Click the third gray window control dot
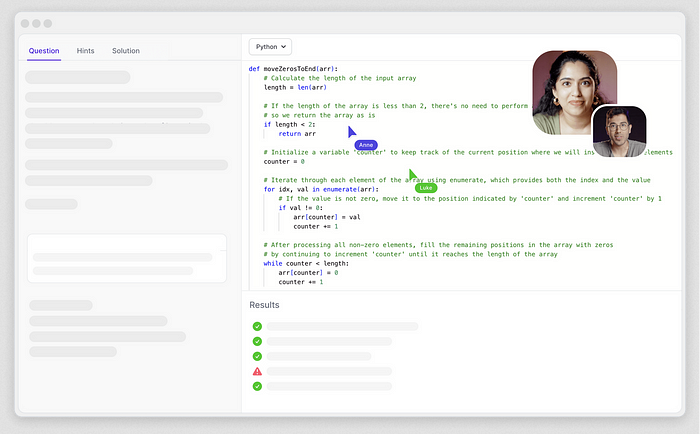Screen dimensions: 700x434 [x=48, y=23]
